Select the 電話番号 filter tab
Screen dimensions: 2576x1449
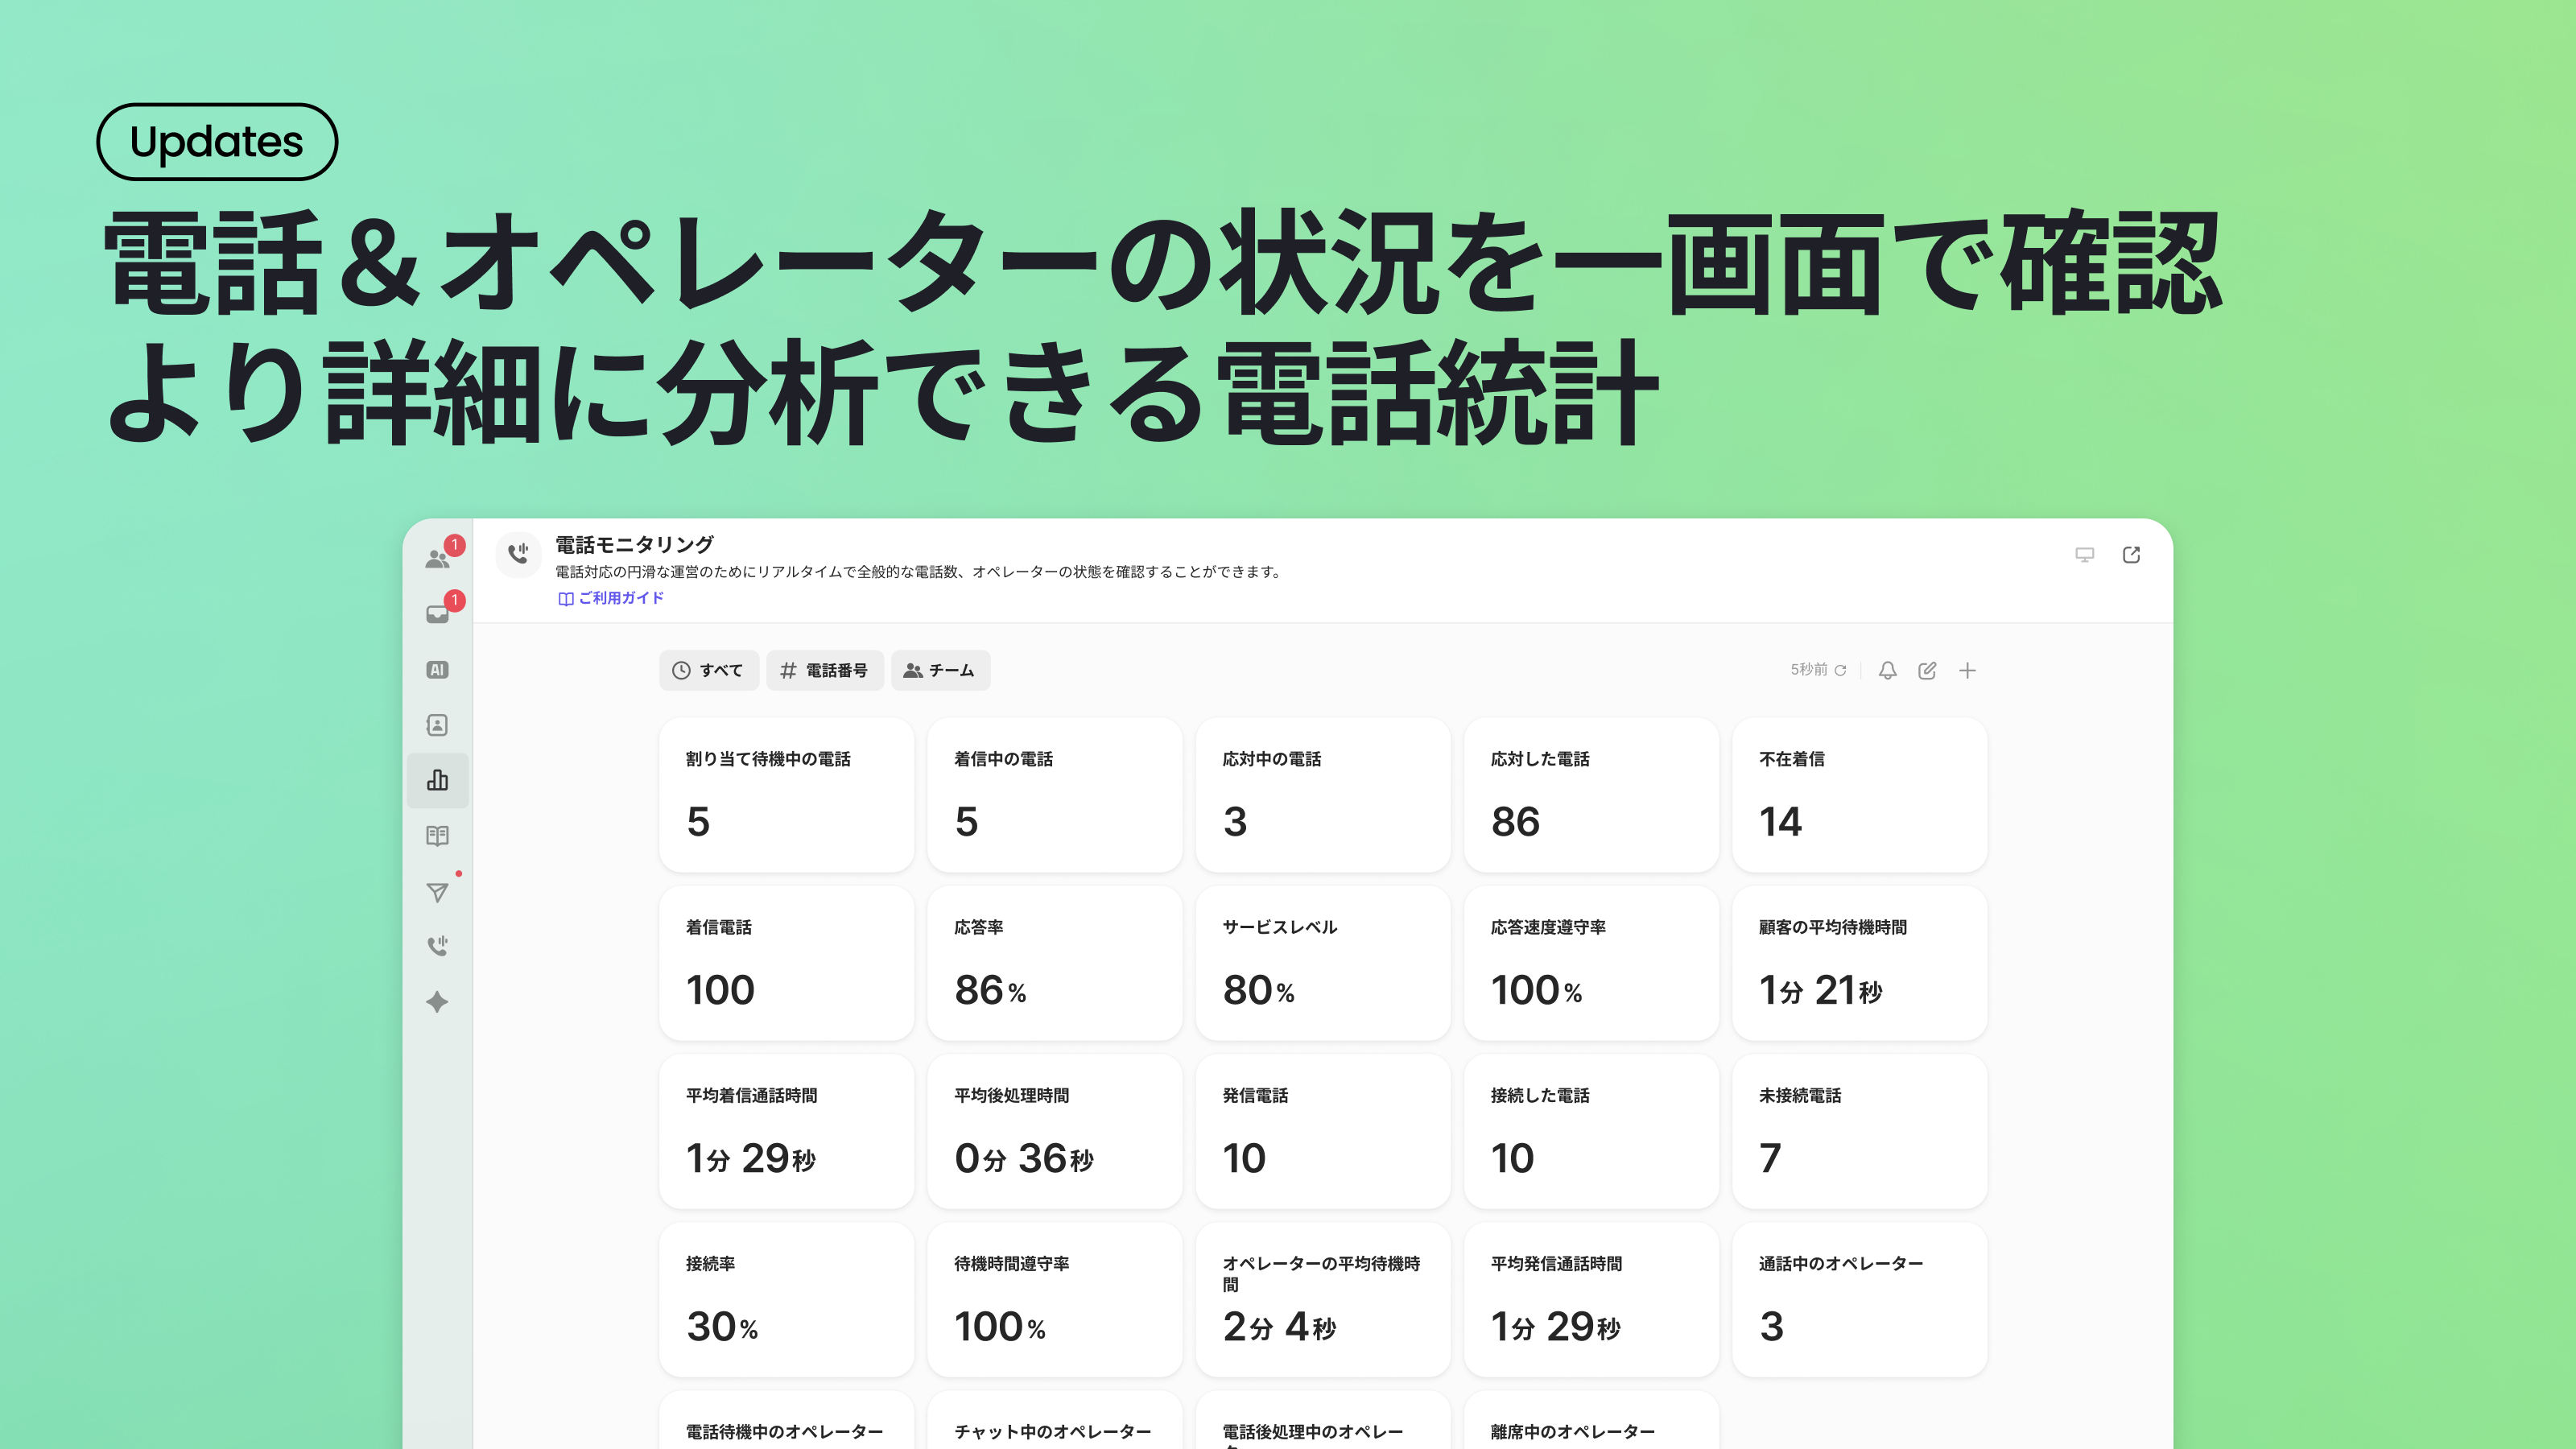click(x=824, y=670)
